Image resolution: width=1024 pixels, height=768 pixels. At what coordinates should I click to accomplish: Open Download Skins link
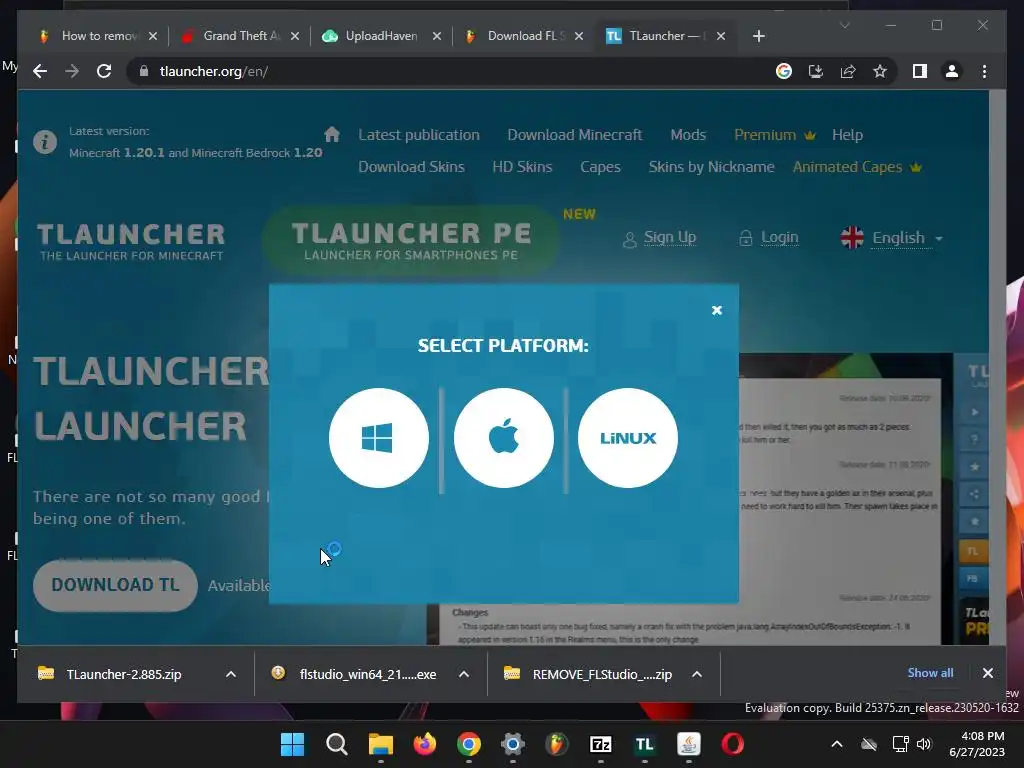click(411, 167)
